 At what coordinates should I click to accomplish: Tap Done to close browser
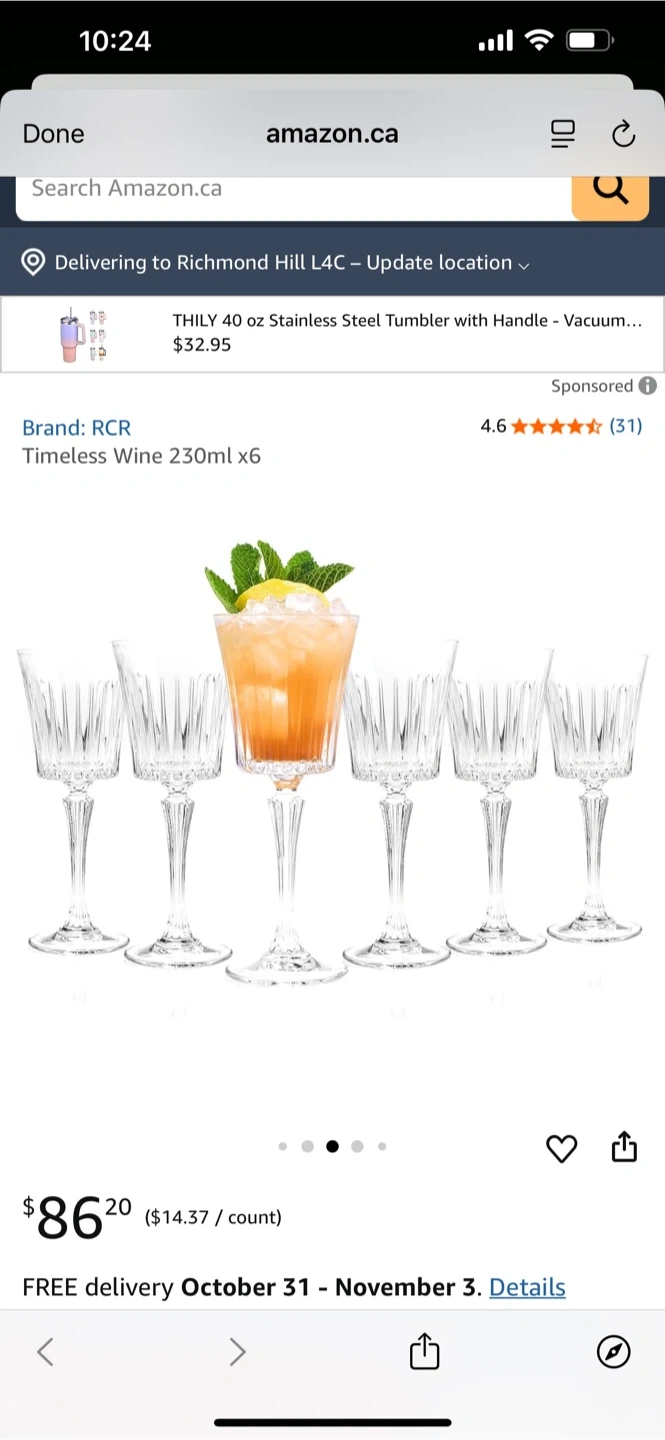[x=54, y=134]
